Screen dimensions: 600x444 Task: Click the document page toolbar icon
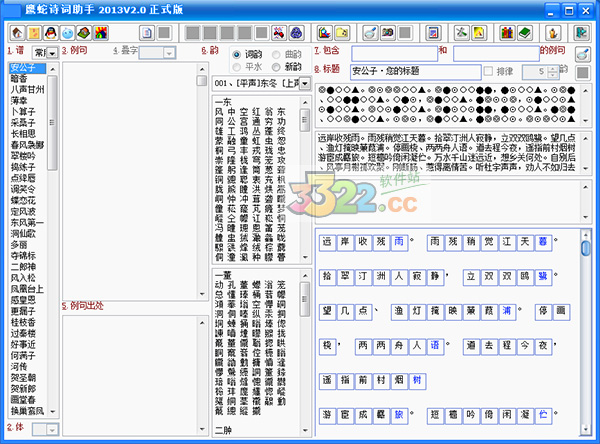pyautogui.click(x=147, y=33)
